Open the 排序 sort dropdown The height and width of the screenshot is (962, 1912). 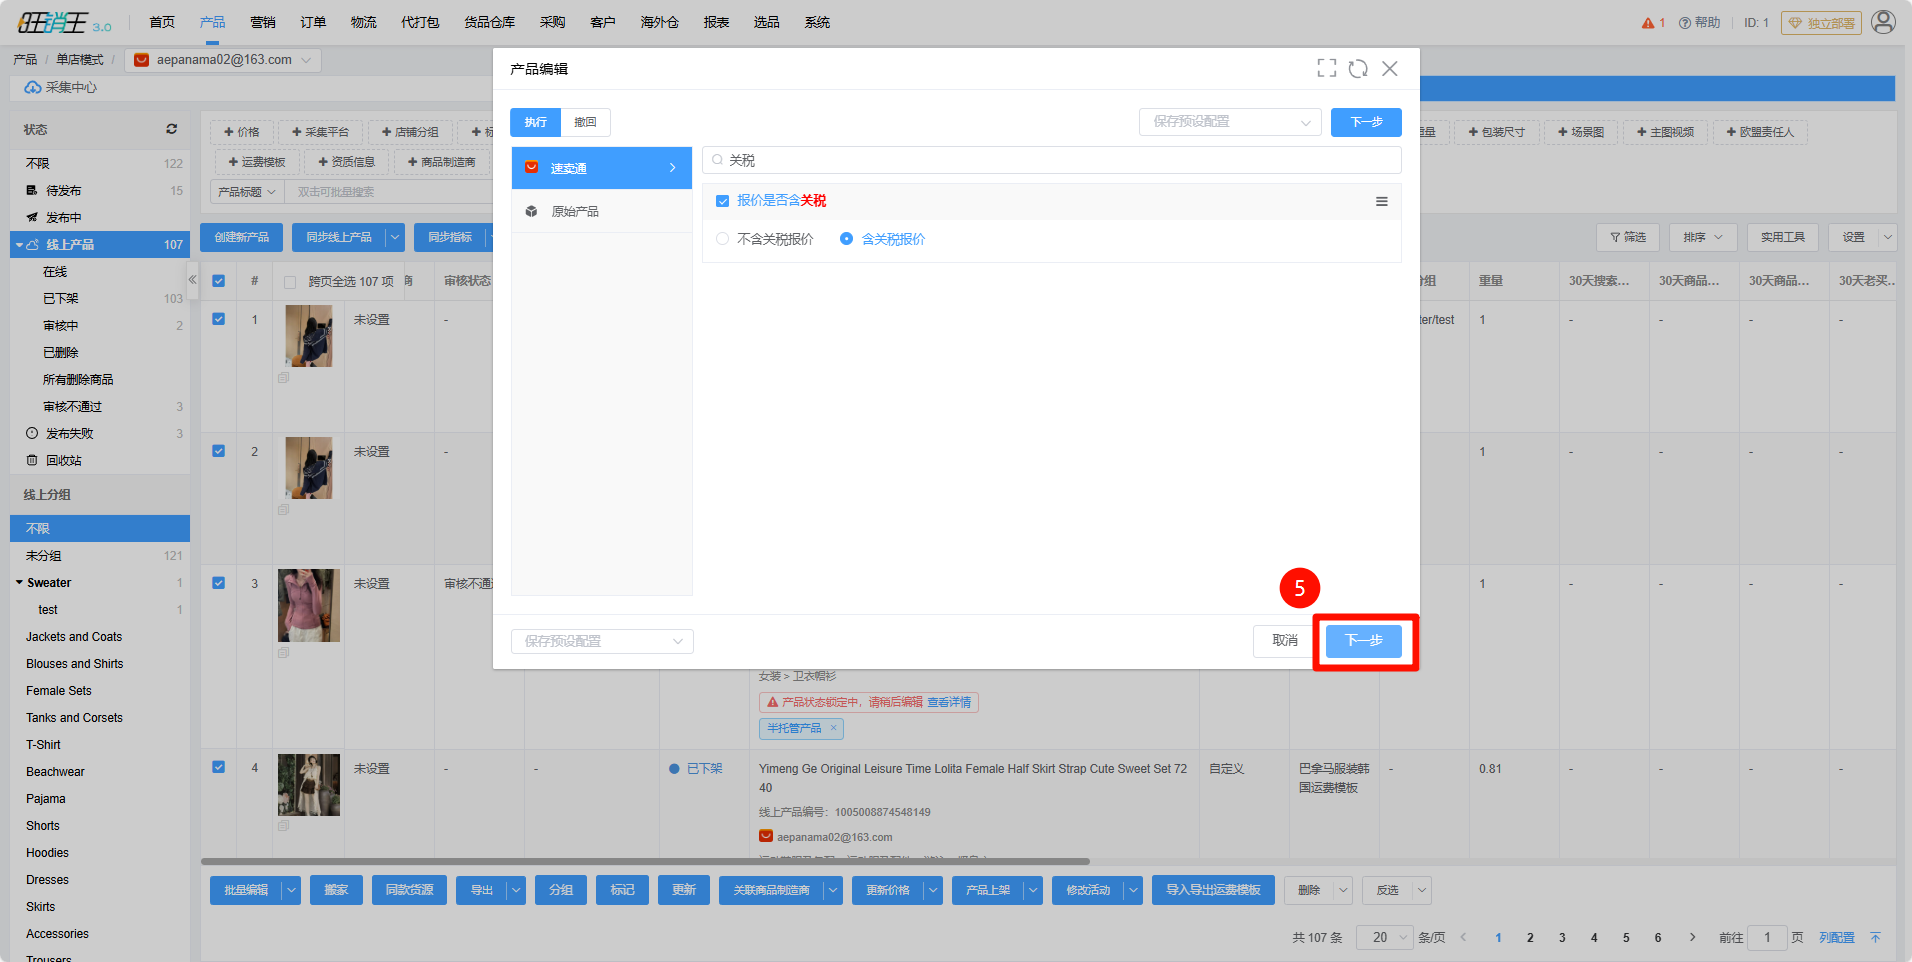(x=1703, y=237)
